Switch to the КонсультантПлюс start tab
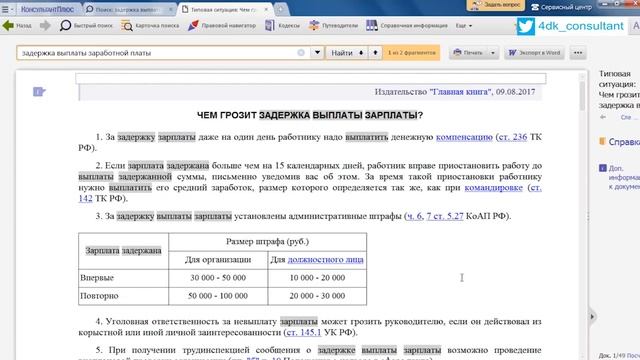Screen dimensions: 640x360 (47, 9)
